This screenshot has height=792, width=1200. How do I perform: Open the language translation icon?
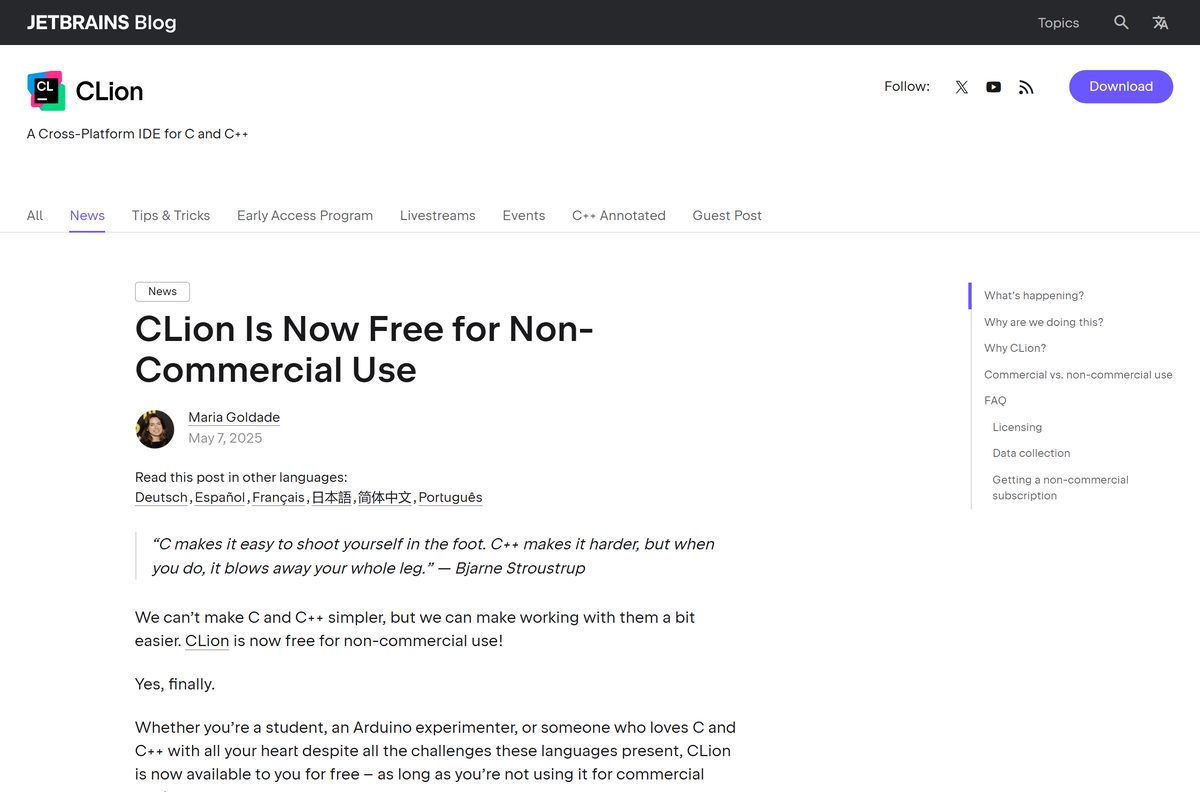point(1160,22)
